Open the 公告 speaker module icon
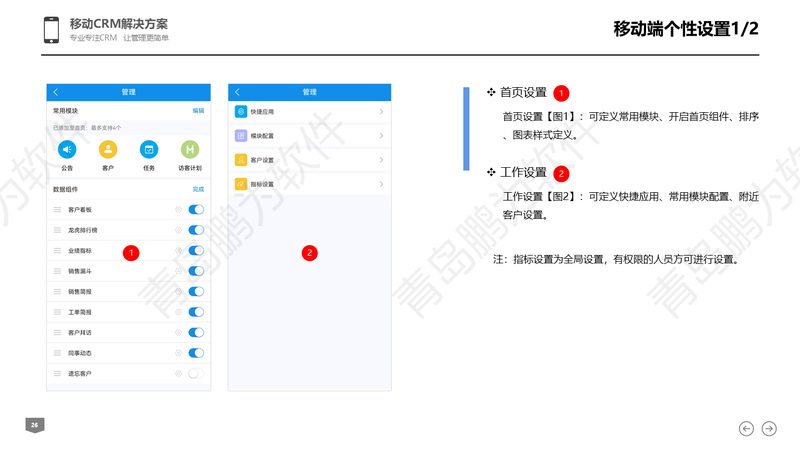 (67, 149)
